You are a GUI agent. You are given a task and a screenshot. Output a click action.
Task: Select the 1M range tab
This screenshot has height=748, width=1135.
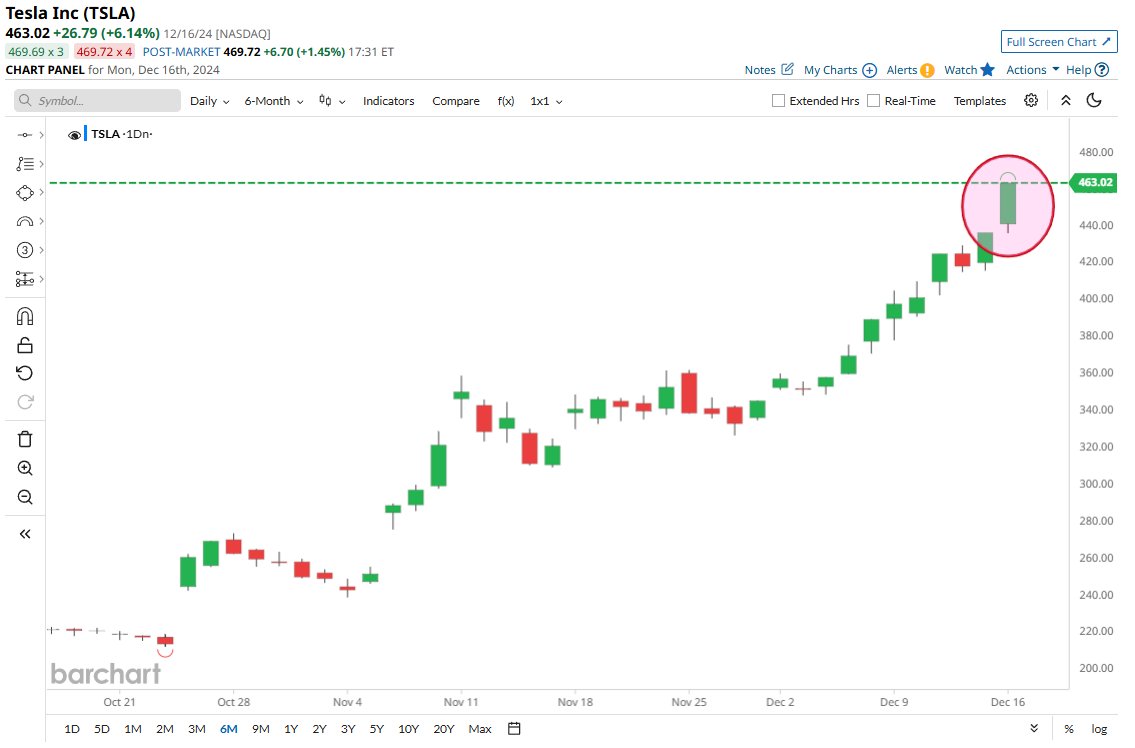click(132, 729)
